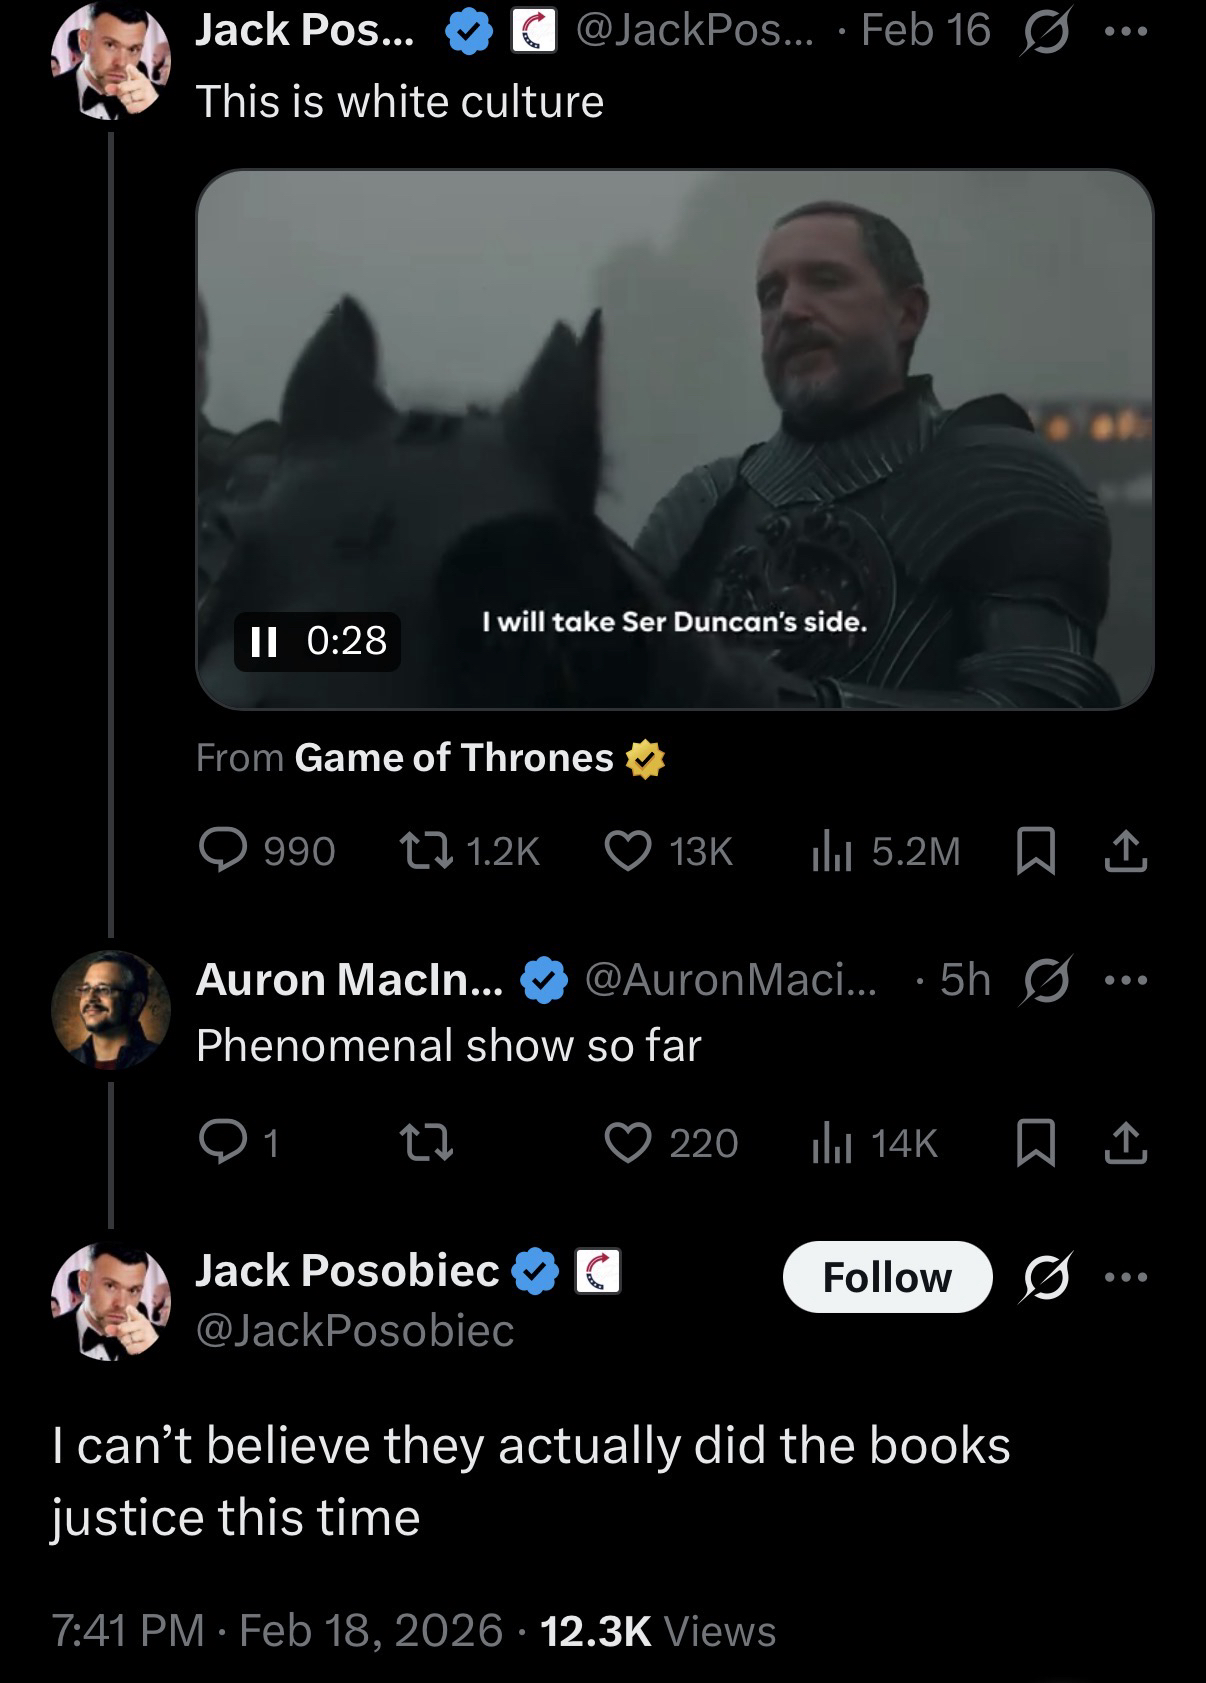Like the reply with 220 likes
The width and height of the screenshot is (1206, 1683).
click(x=628, y=1142)
